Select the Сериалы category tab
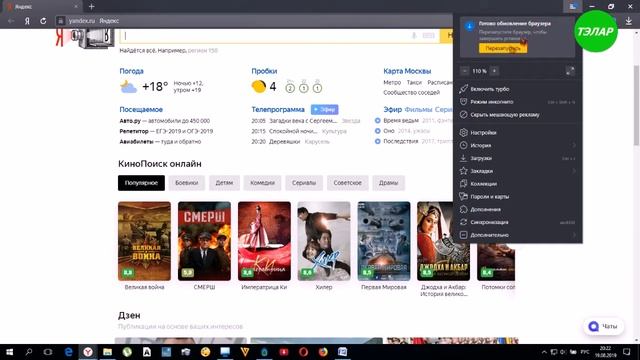 pyautogui.click(x=304, y=183)
